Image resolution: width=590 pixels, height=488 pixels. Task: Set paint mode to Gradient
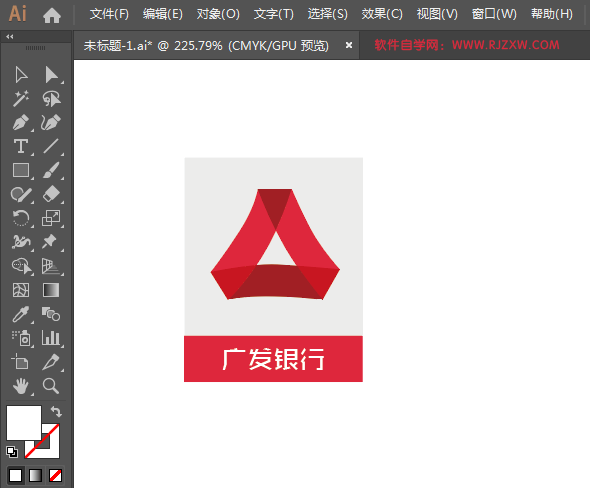(x=35, y=475)
